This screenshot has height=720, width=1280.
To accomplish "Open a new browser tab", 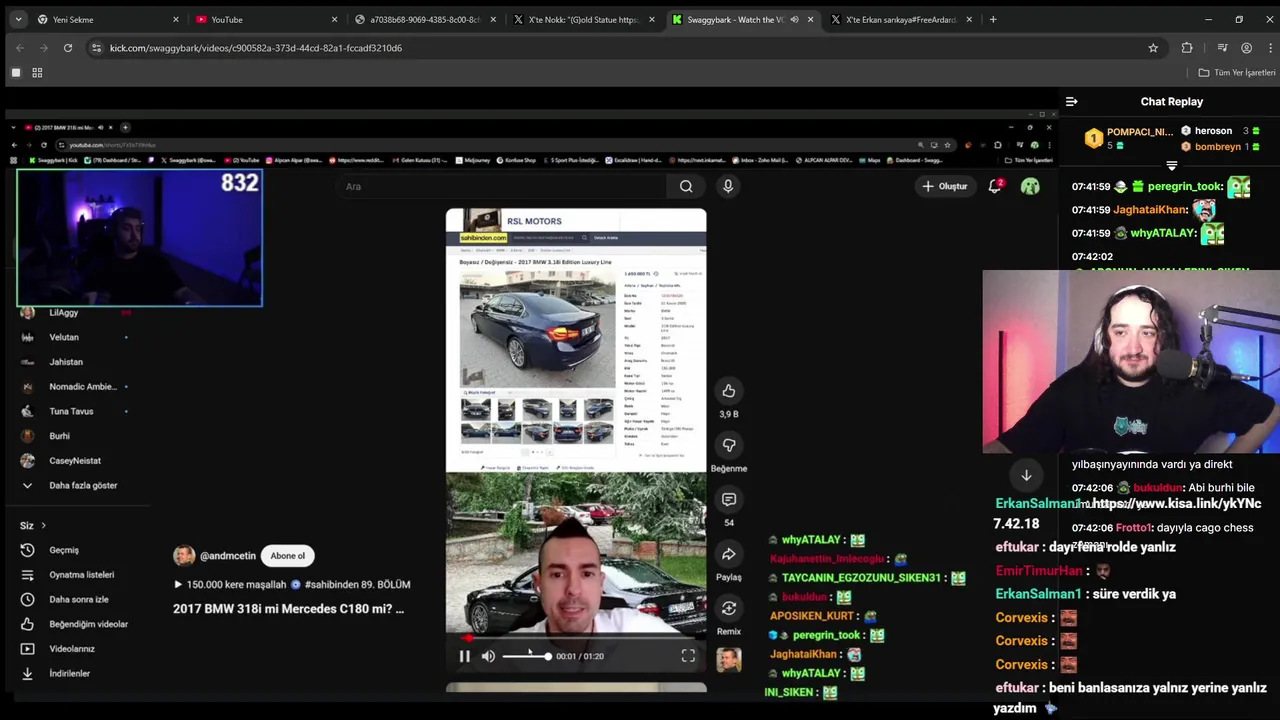I will [x=993, y=19].
